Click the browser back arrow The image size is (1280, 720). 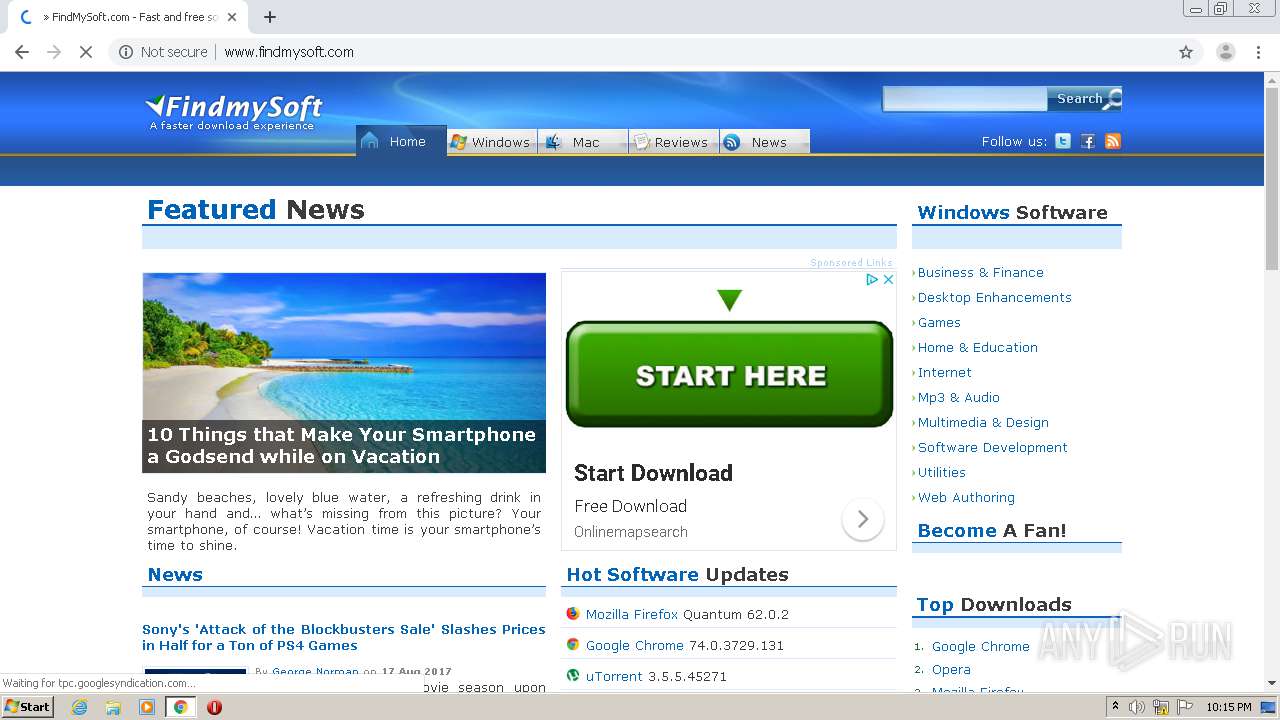[22, 52]
